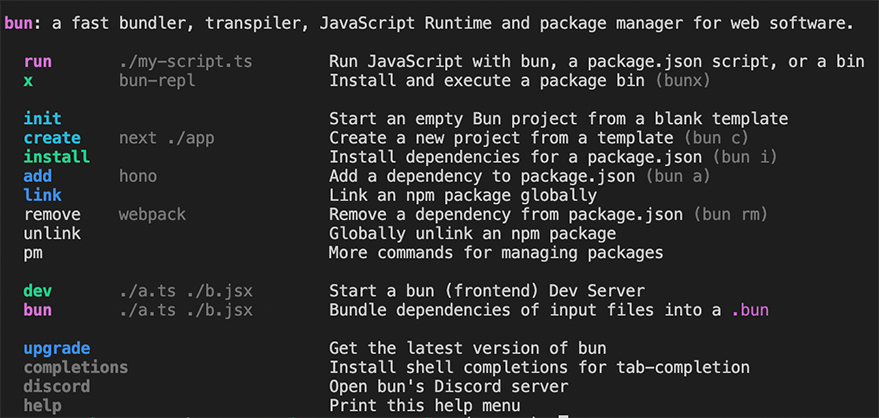879x418 pixels.
Task: Click 'Install dependencies for a package.json' text
Action: click(515, 157)
